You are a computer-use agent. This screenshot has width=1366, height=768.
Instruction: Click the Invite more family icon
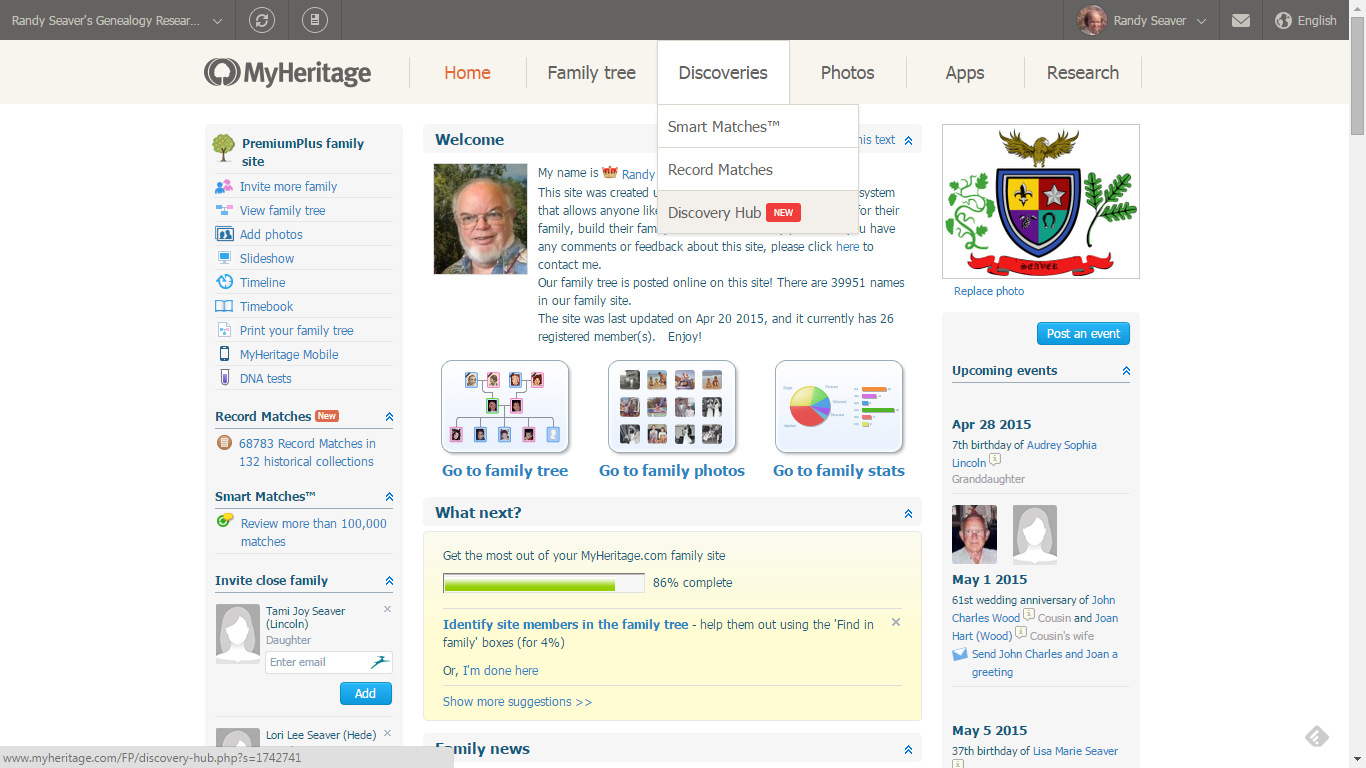(224, 187)
